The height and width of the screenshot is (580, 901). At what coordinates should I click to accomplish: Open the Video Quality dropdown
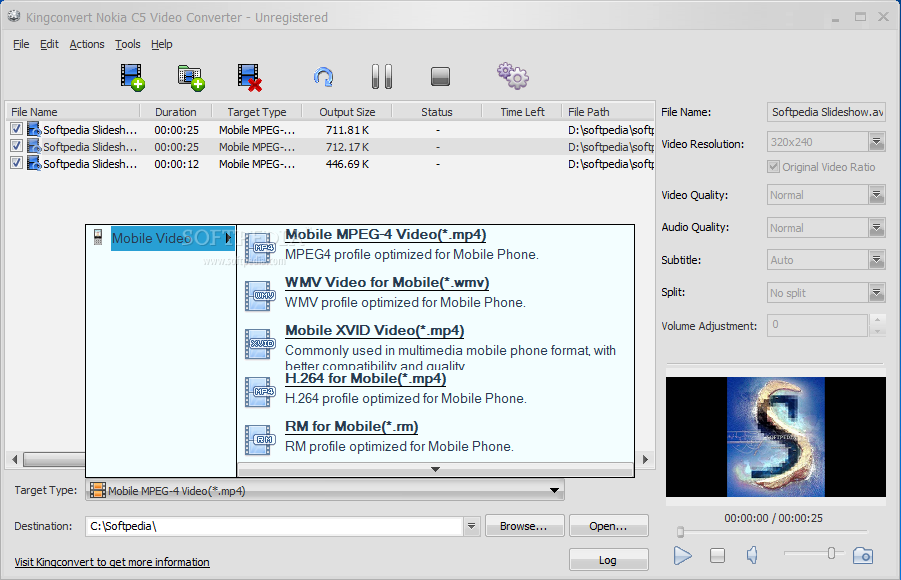[876, 195]
